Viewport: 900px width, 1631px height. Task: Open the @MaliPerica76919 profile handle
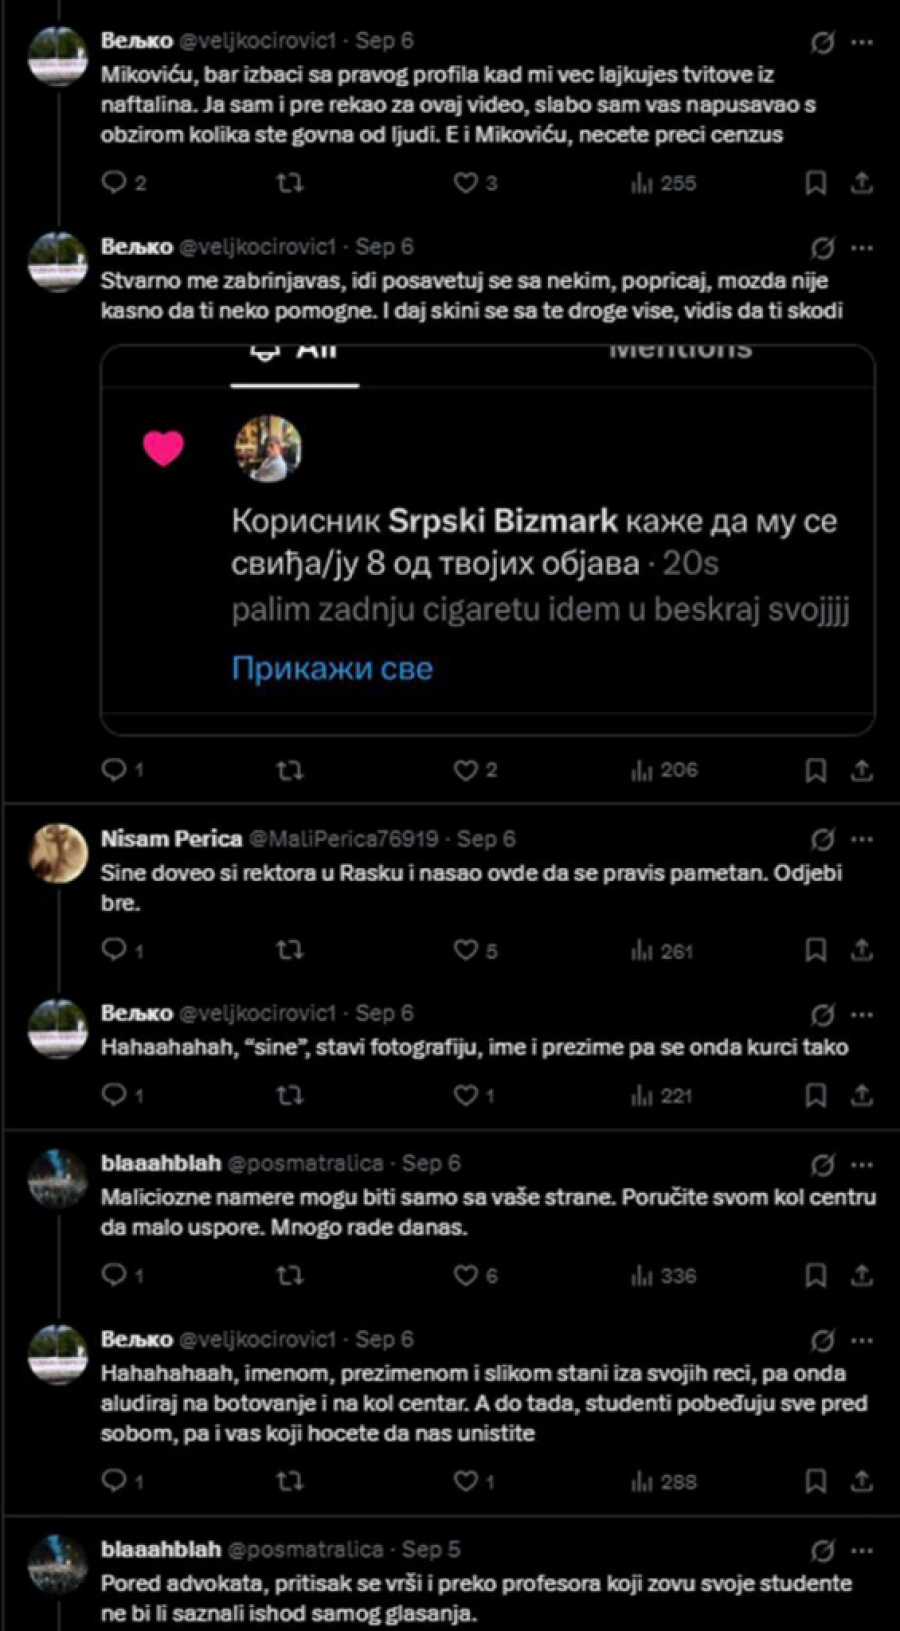[x=343, y=839]
